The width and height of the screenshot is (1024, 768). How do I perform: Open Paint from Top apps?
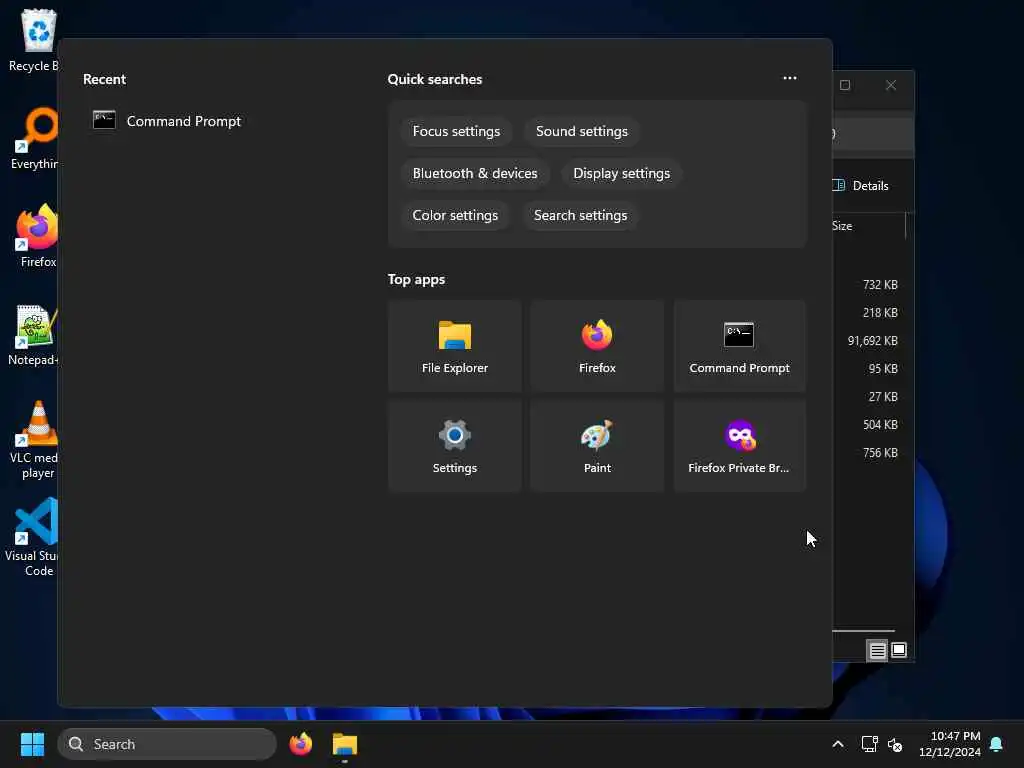(597, 446)
